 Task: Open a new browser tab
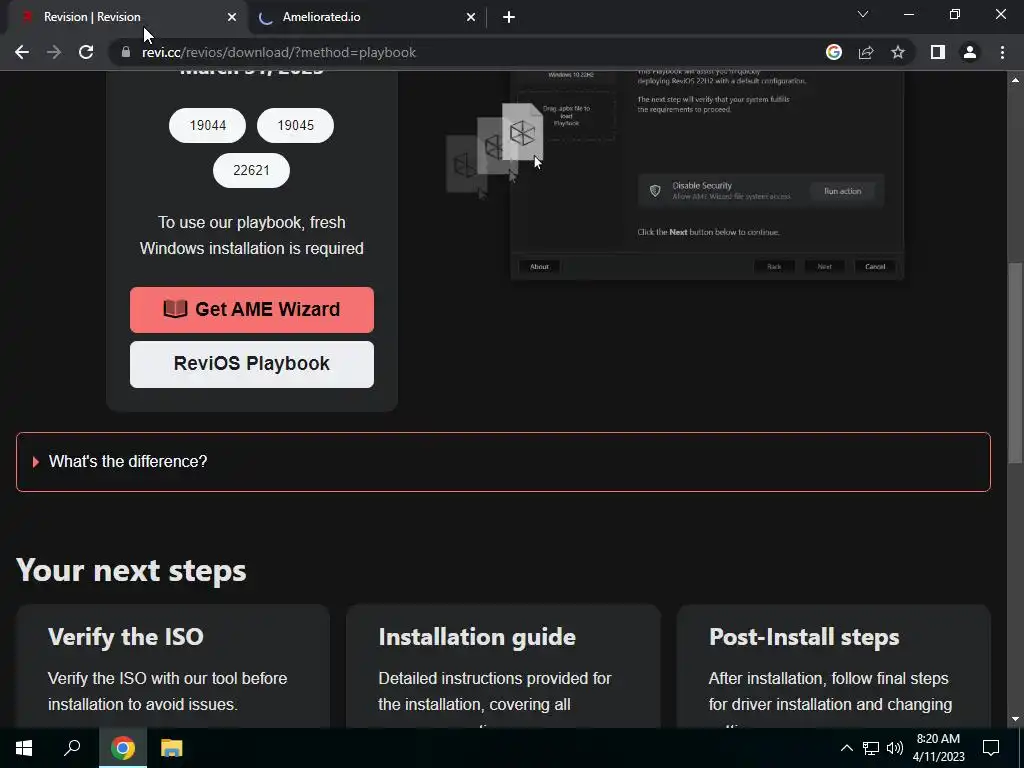click(509, 17)
